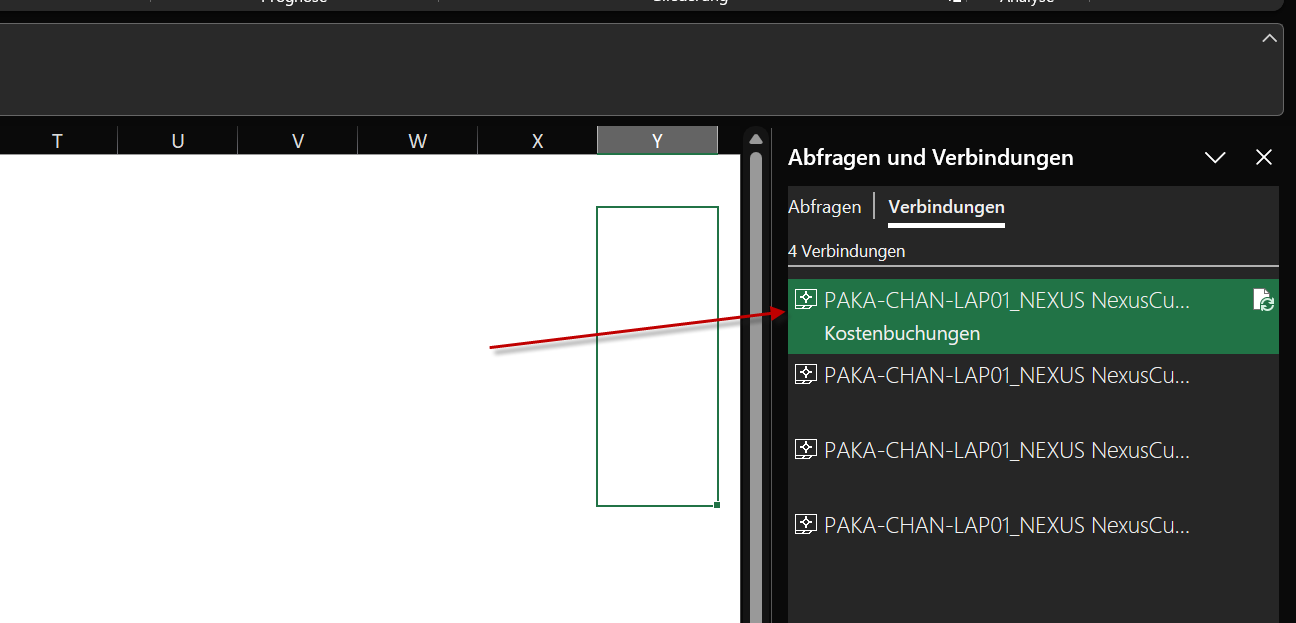Select the Kostenbuchungen connection entry
This screenshot has height=623, width=1296.
click(x=1033, y=316)
